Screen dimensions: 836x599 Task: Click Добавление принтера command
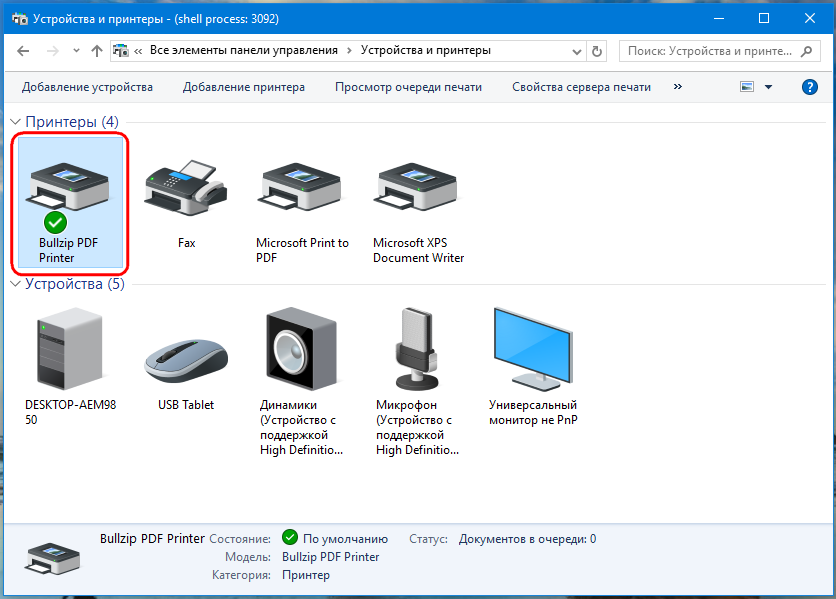244,87
